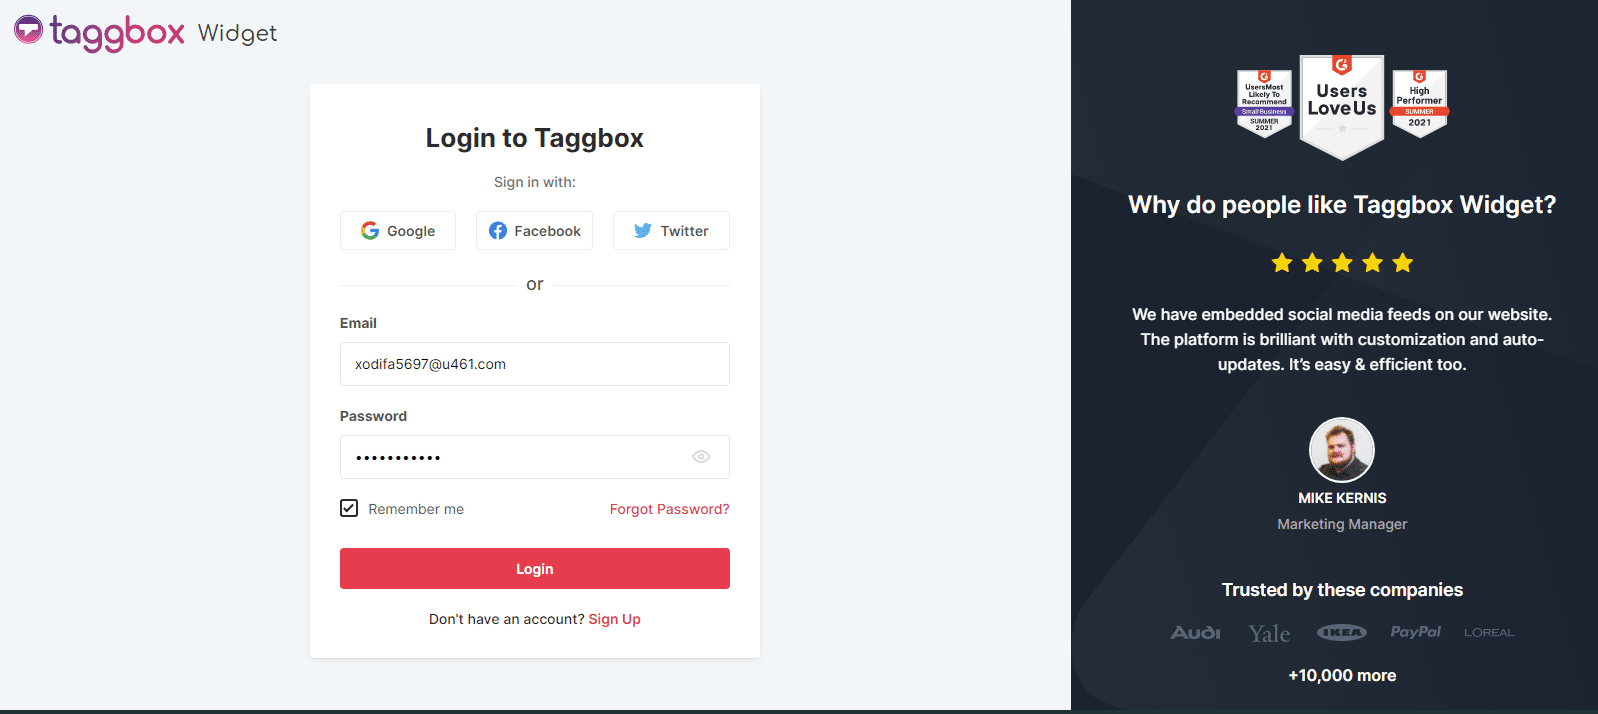Viewport: 1598px width, 714px height.
Task: Sign in with Twitter button
Action: [671, 231]
